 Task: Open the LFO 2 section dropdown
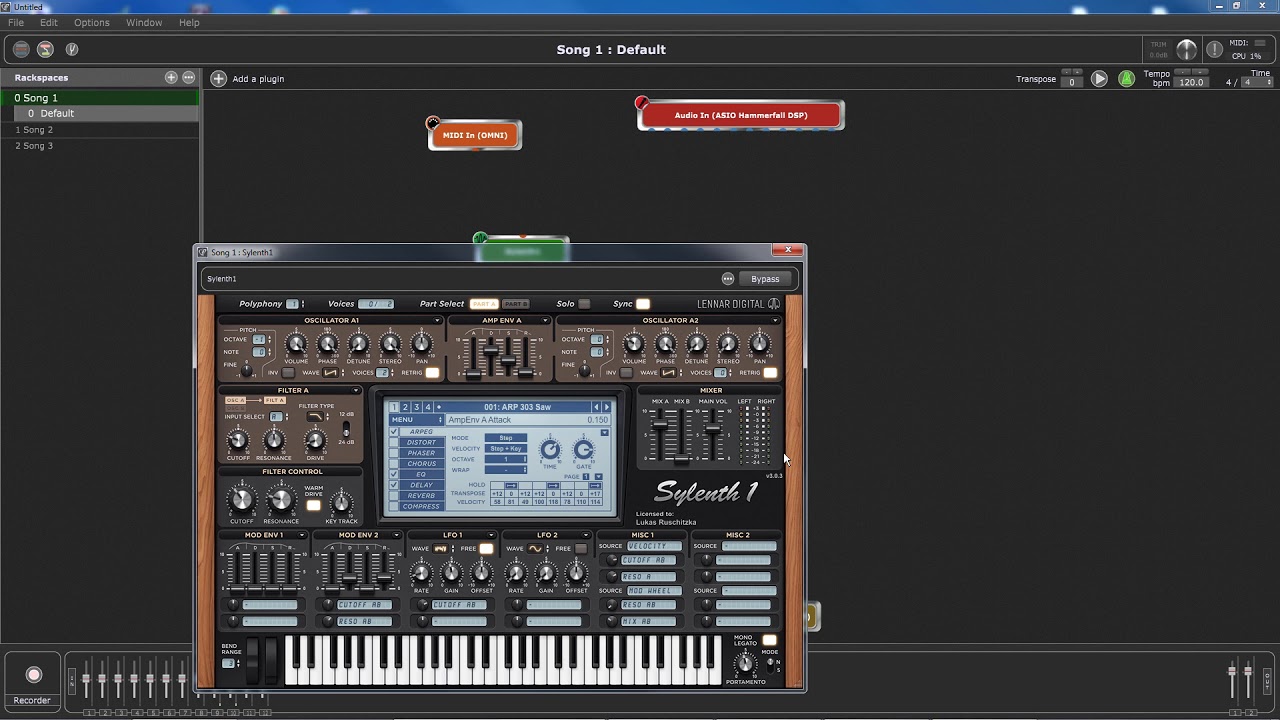[x=586, y=535]
